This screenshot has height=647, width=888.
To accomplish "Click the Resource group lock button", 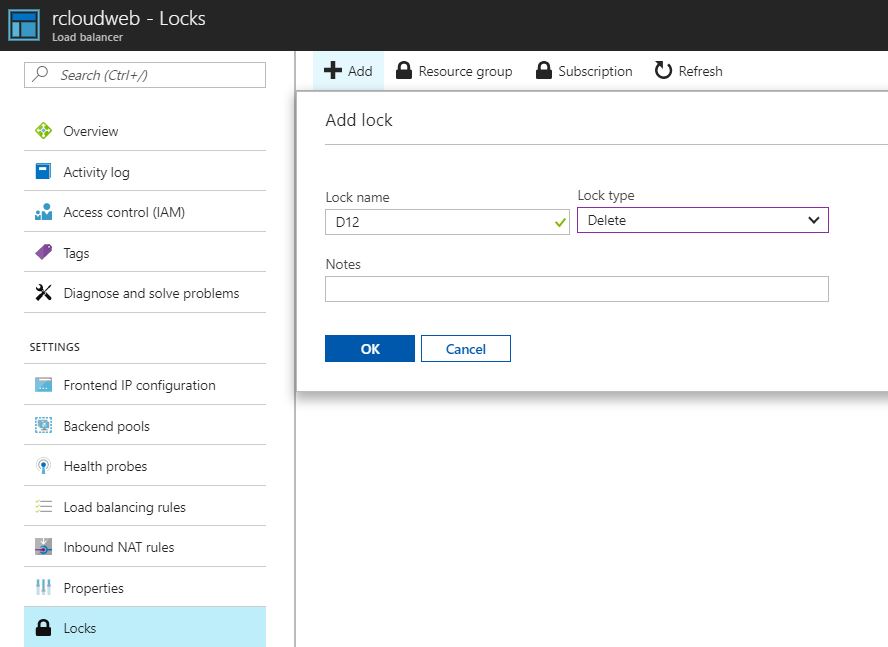I will [x=454, y=71].
